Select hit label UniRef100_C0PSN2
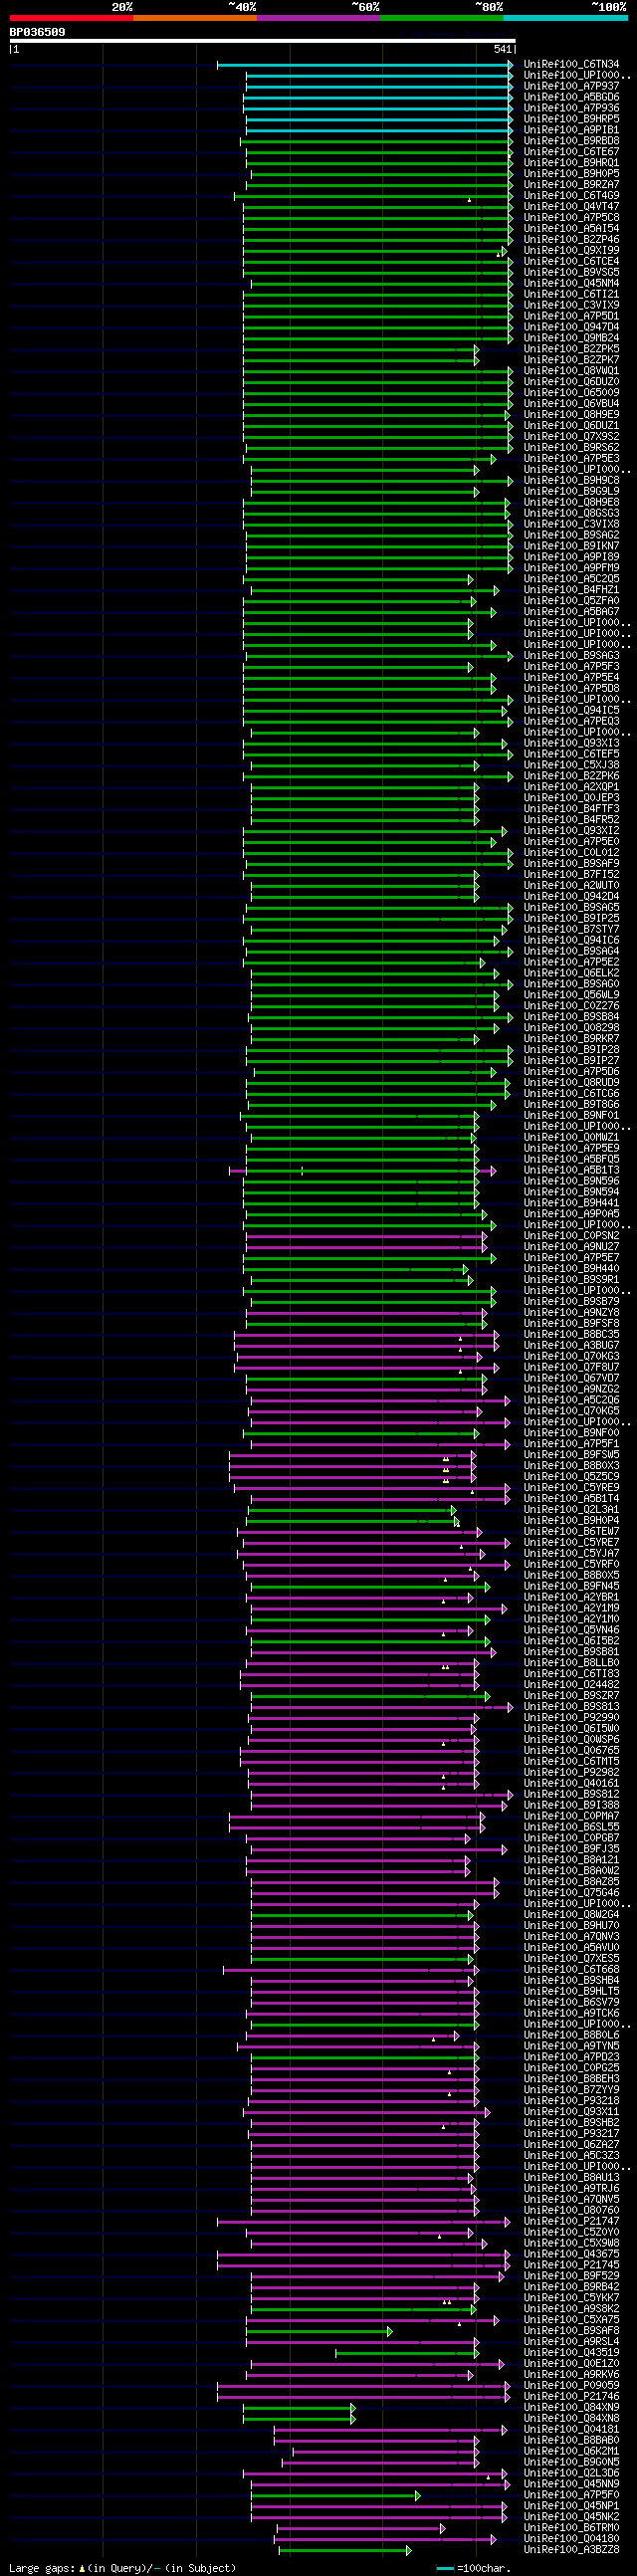Screen dimensions: 637x2576 point(571,1238)
